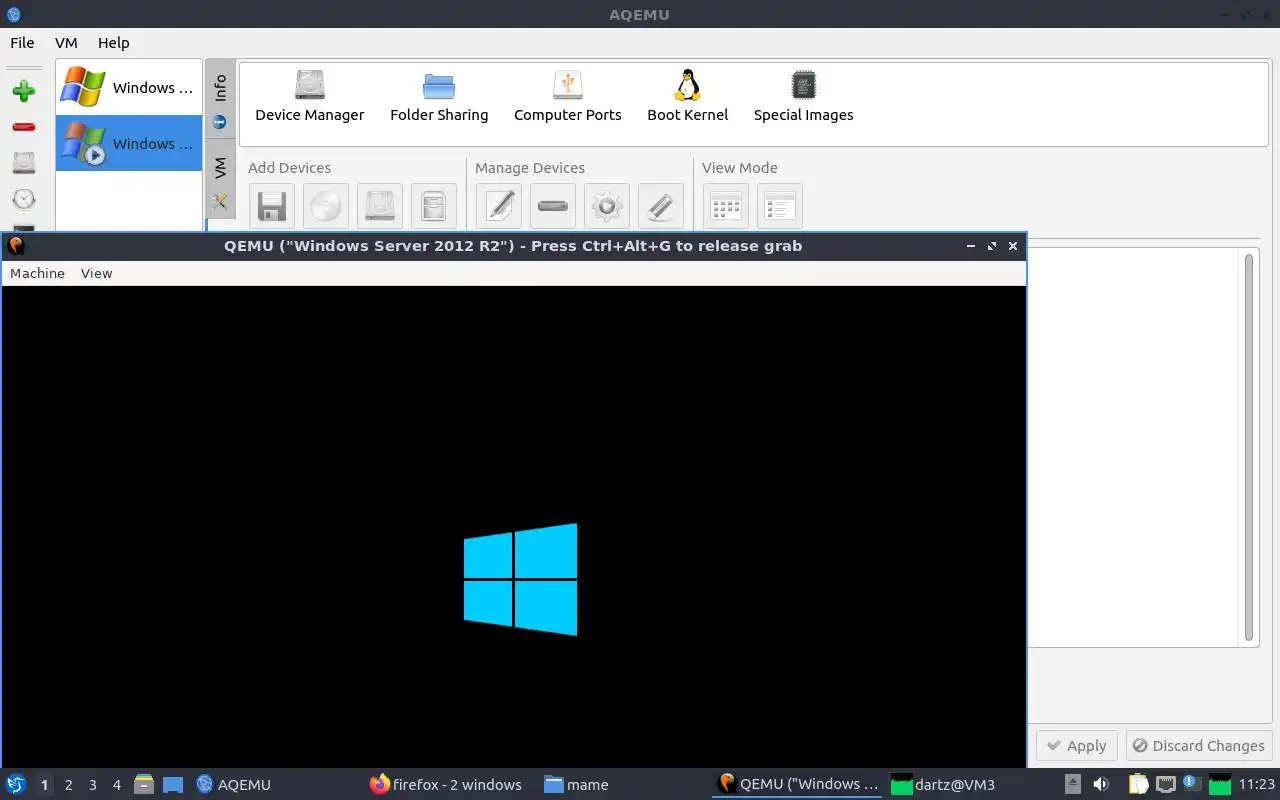This screenshot has width=1280, height=800.
Task: Delete VM using the red minus icon
Action: [x=24, y=127]
